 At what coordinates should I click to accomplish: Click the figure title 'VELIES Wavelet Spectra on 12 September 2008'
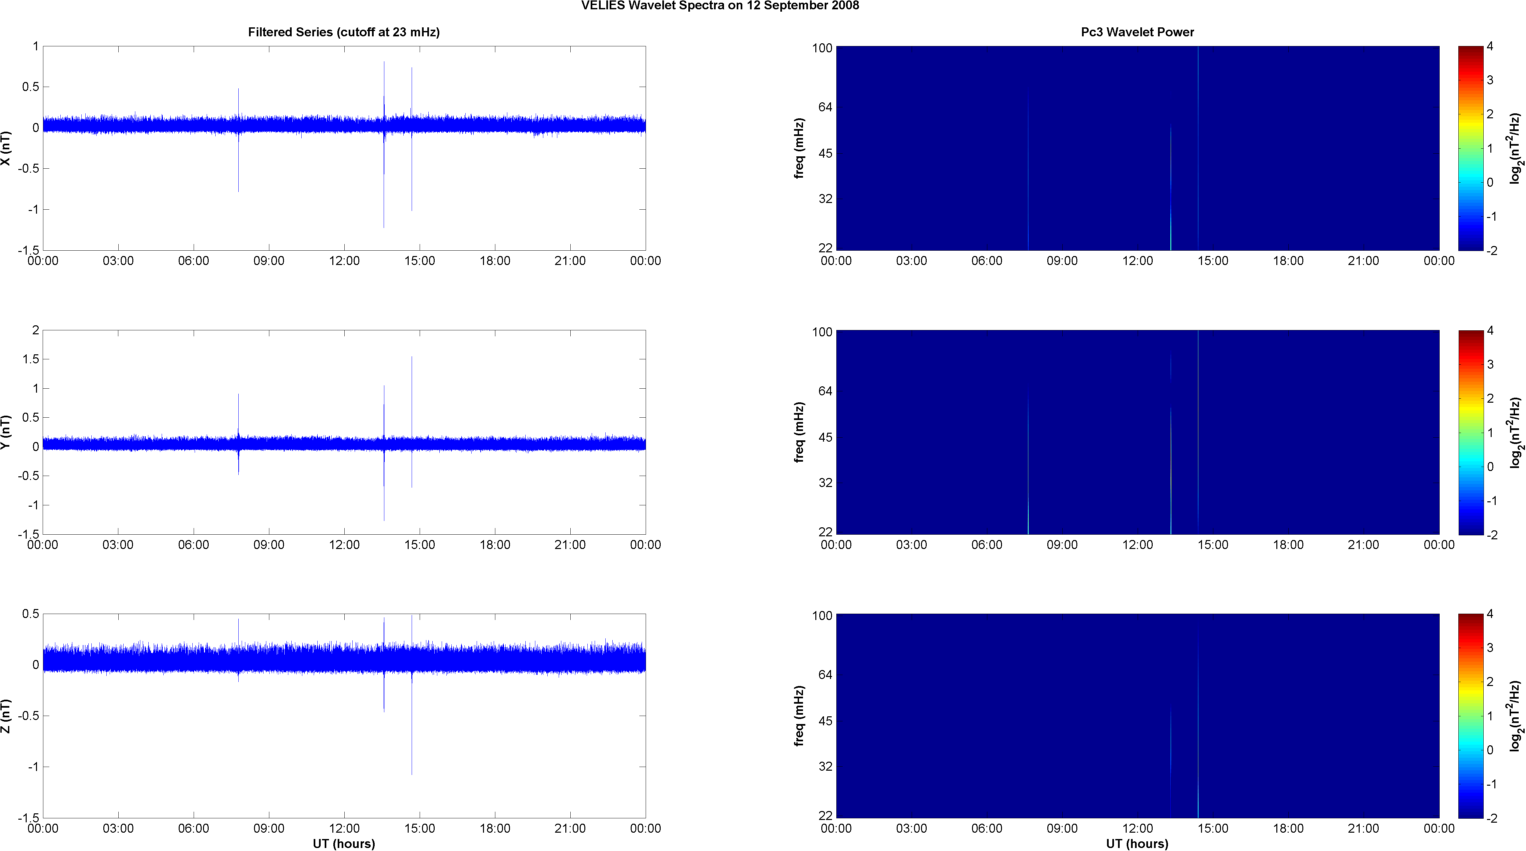tap(720, 6)
